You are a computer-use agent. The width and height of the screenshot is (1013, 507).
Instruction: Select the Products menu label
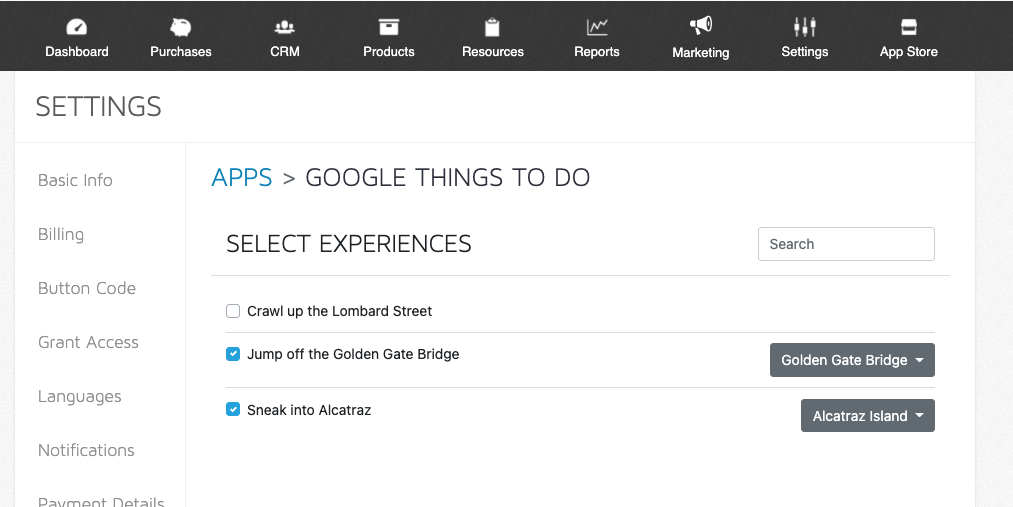coord(388,52)
